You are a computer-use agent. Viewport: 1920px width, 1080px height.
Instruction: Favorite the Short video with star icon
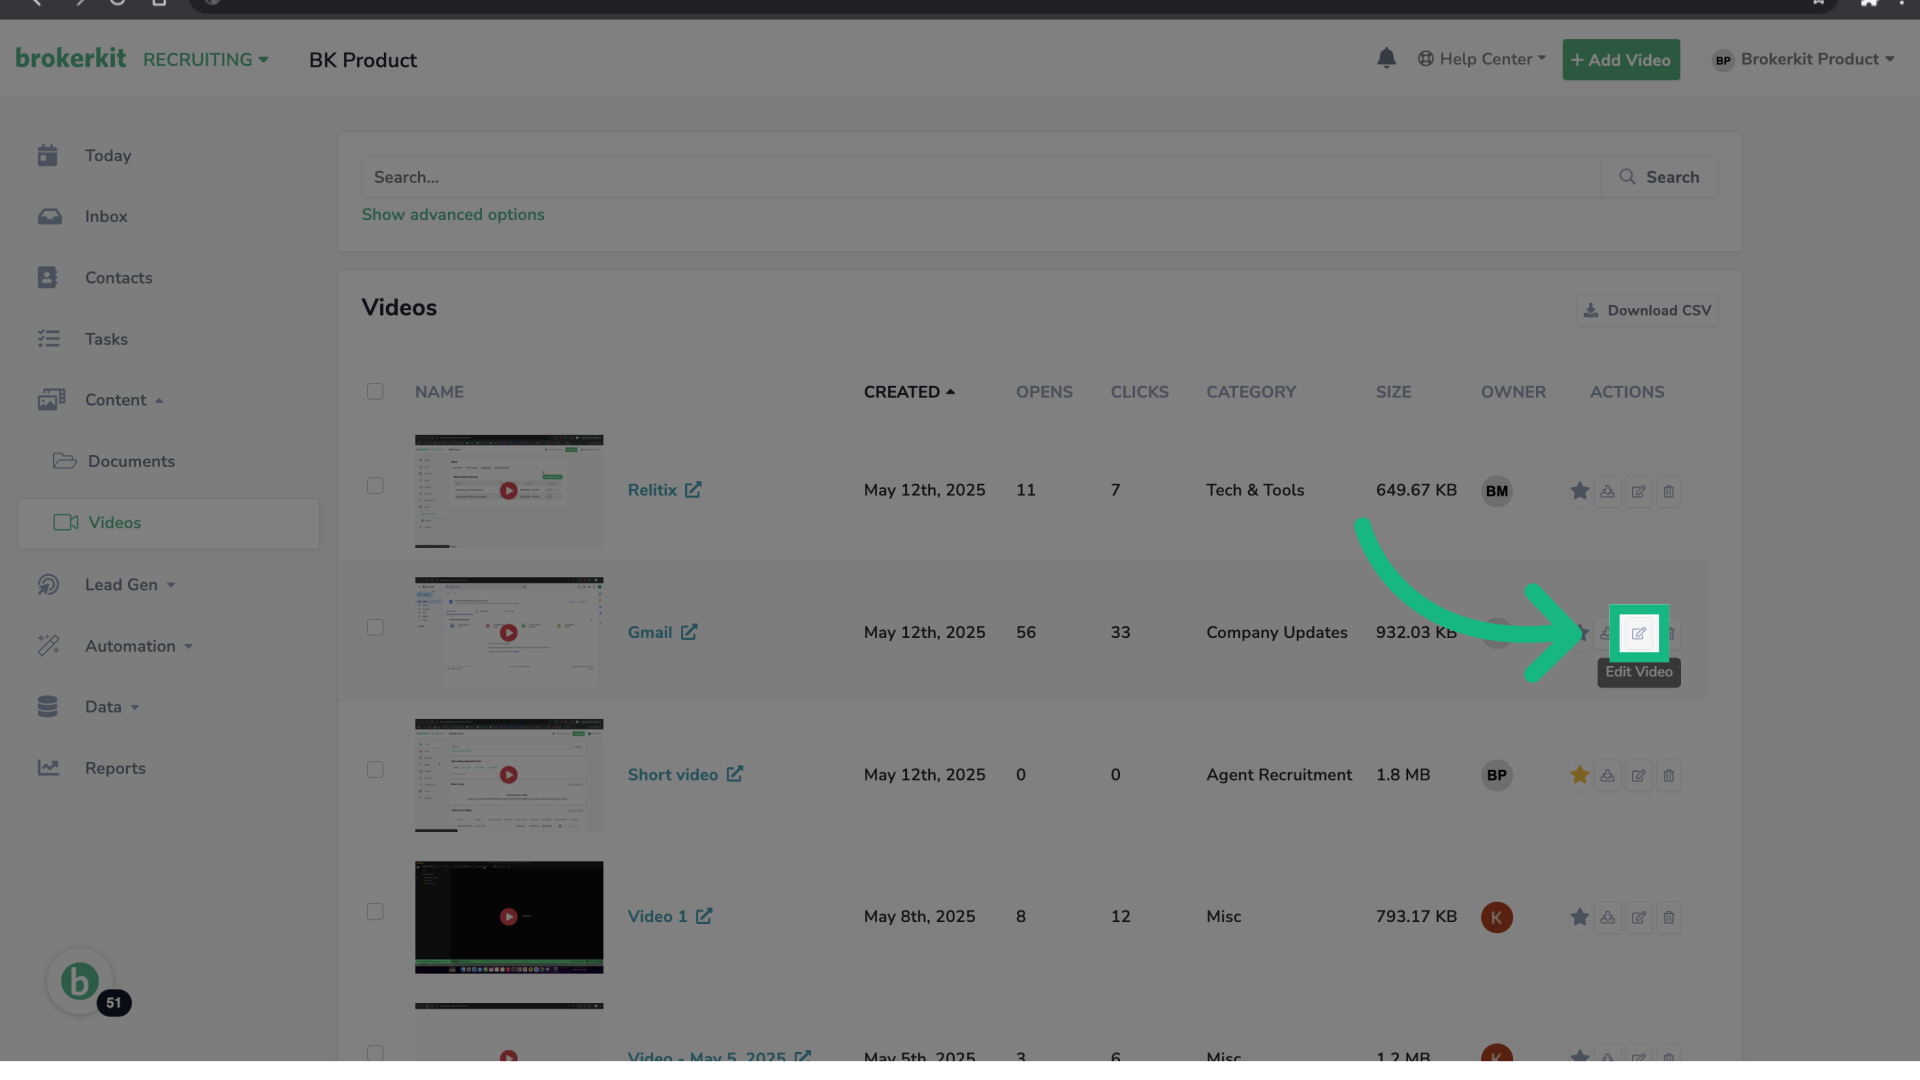coord(1579,775)
